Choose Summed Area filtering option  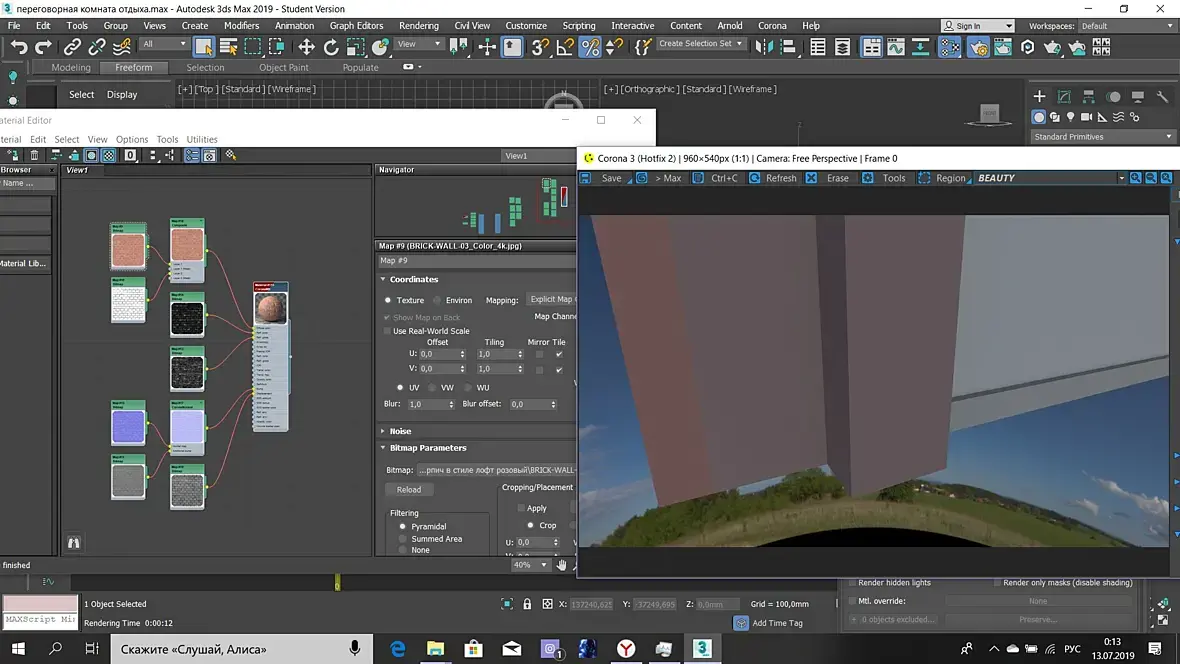[x=404, y=539]
